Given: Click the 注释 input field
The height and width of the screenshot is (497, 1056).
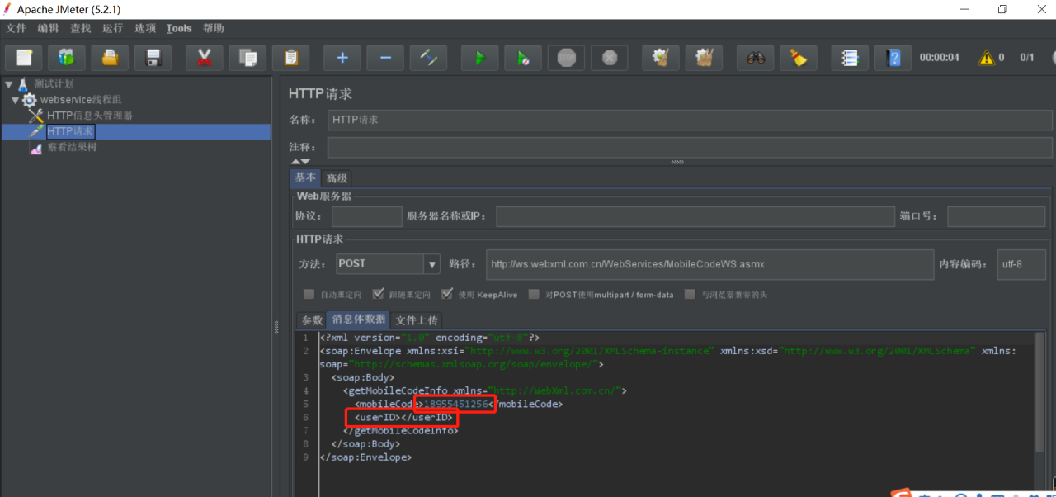Looking at the screenshot, I should [x=690, y=147].
